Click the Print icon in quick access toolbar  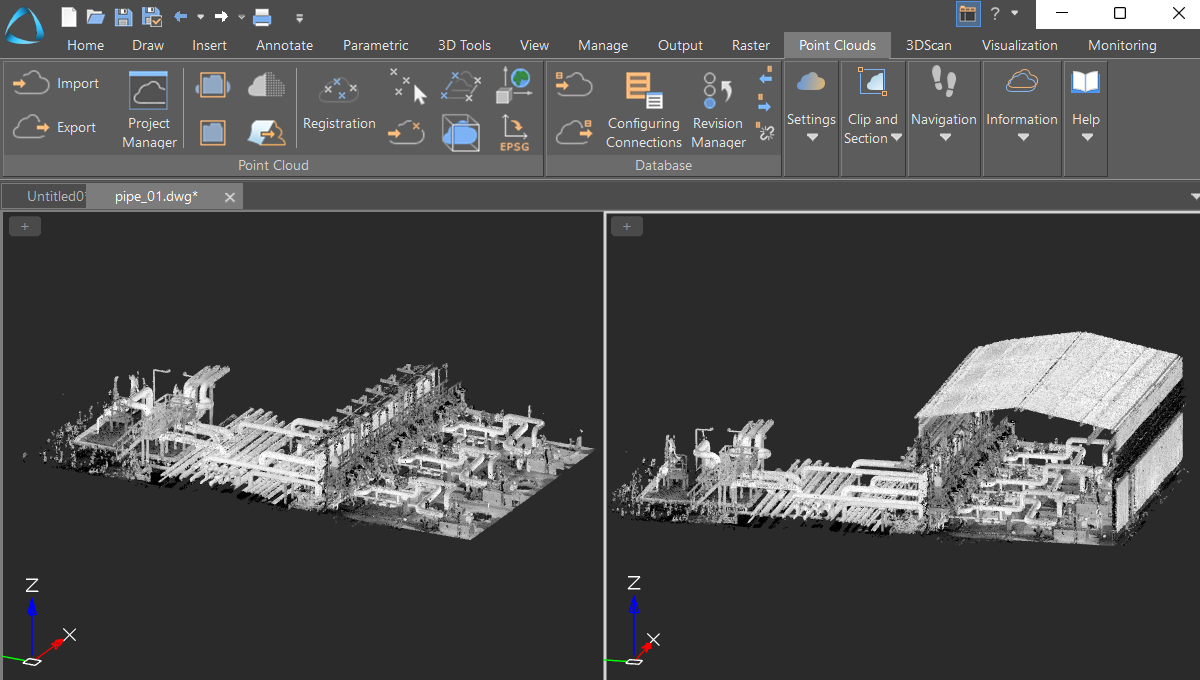pyautogui.click(x=262, y=16)
